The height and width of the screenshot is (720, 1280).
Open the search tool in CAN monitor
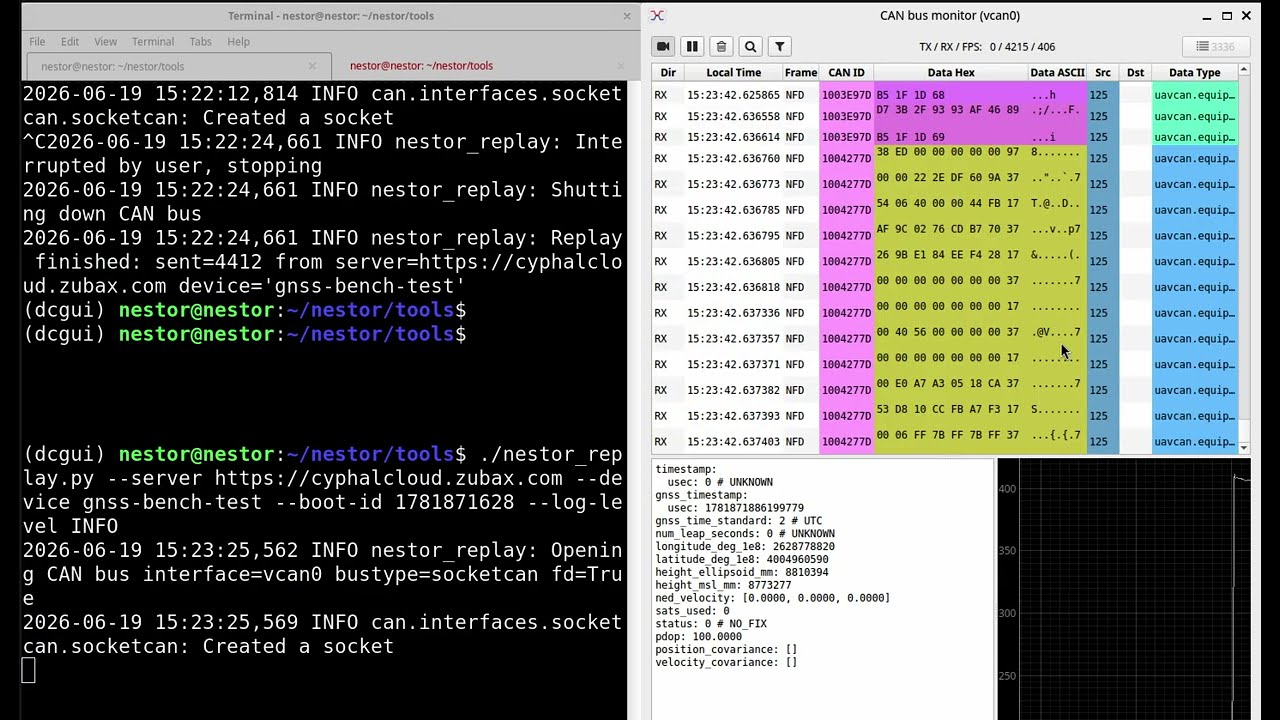pos(750,46)
